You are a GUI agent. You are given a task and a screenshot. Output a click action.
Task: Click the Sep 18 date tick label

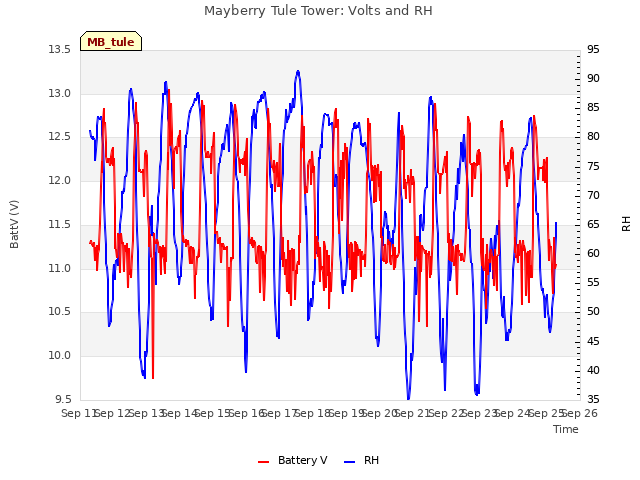(x=313, y=413)
